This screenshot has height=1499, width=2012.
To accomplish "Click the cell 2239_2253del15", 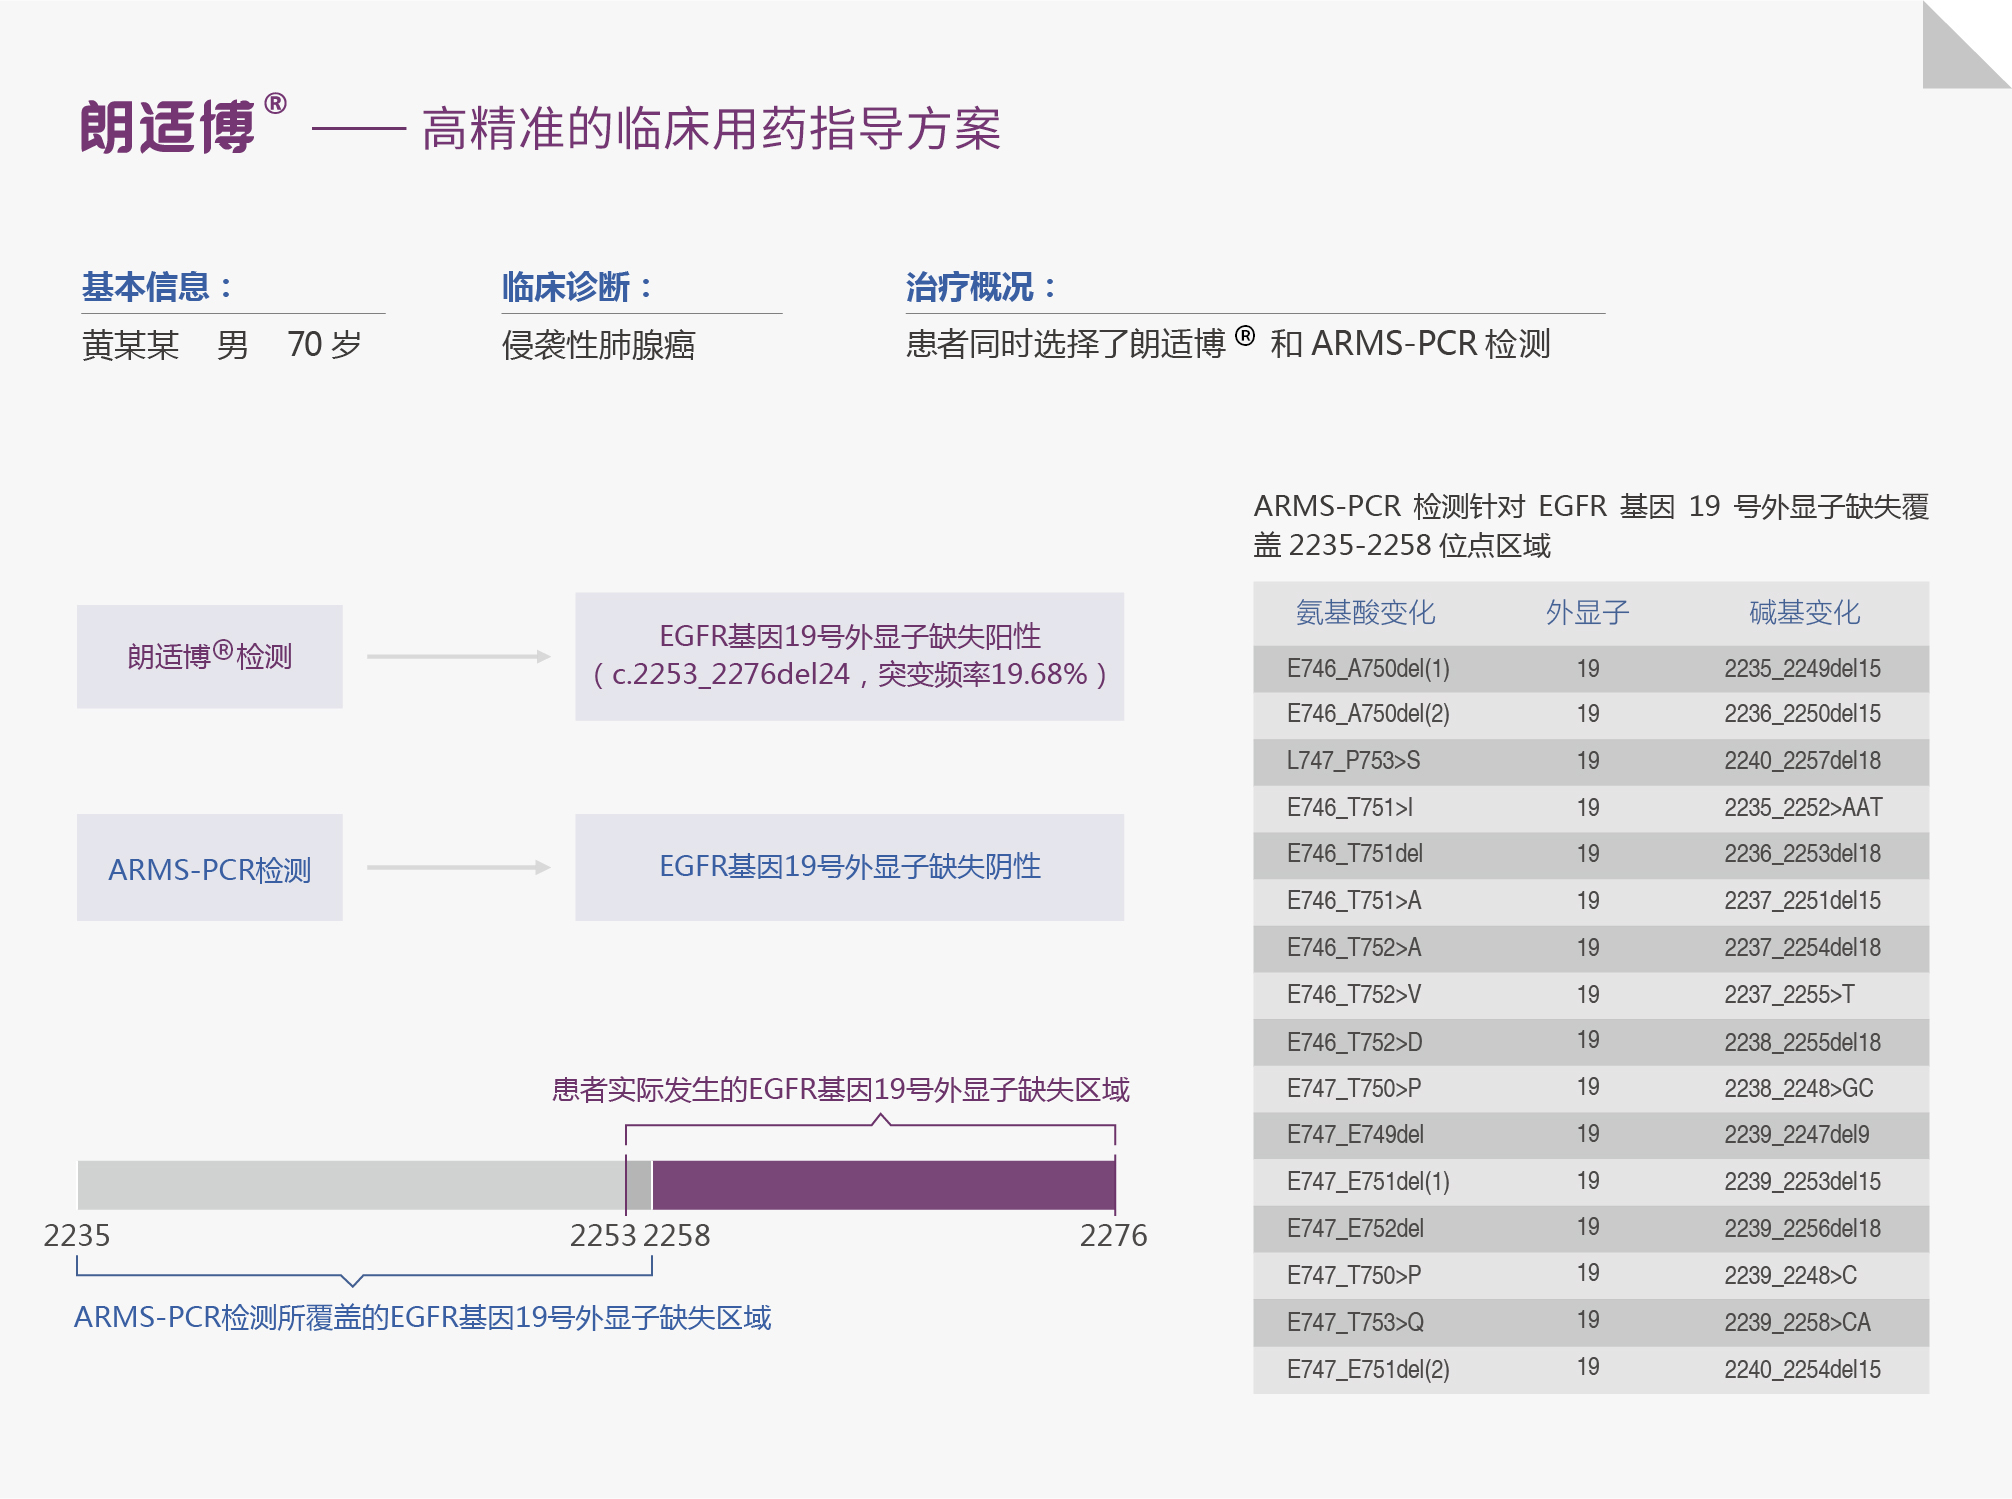I will click(1802, 1181).
